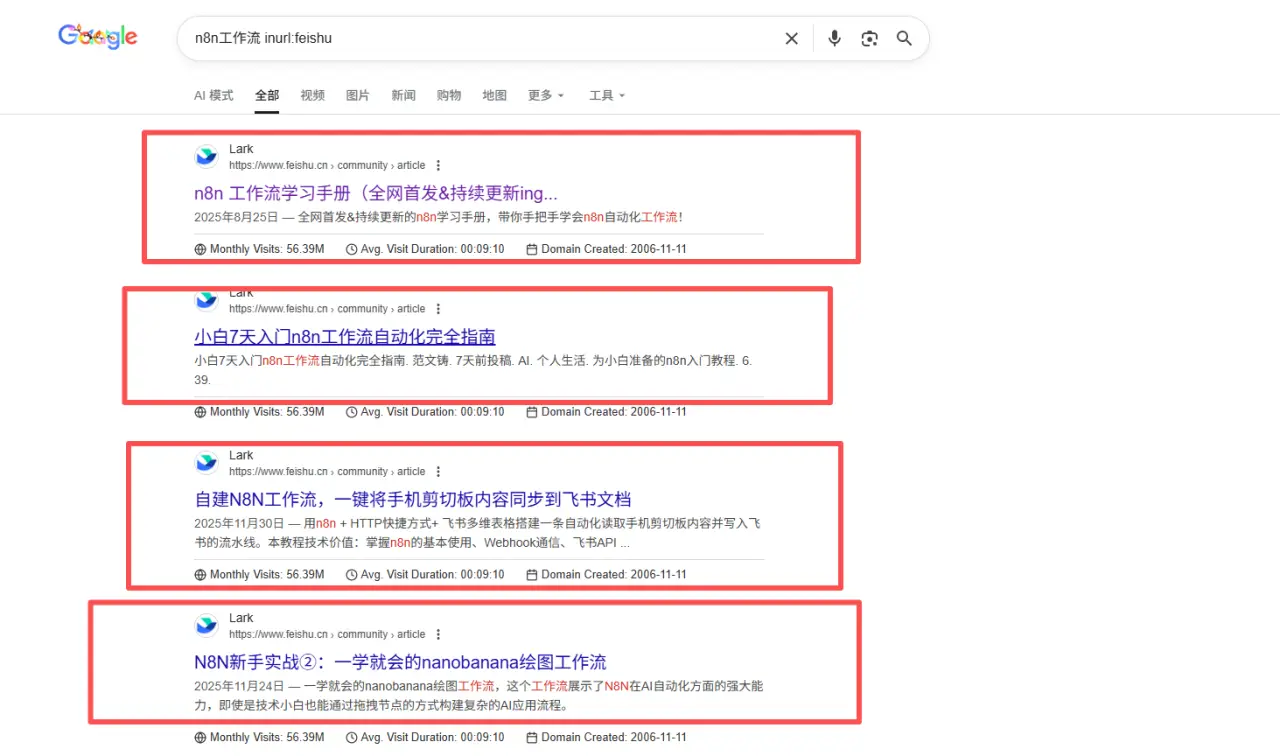
Task: Open the three-dot menu for the n8n 工作流学习手册 result
Action: (x=438, y=166)
